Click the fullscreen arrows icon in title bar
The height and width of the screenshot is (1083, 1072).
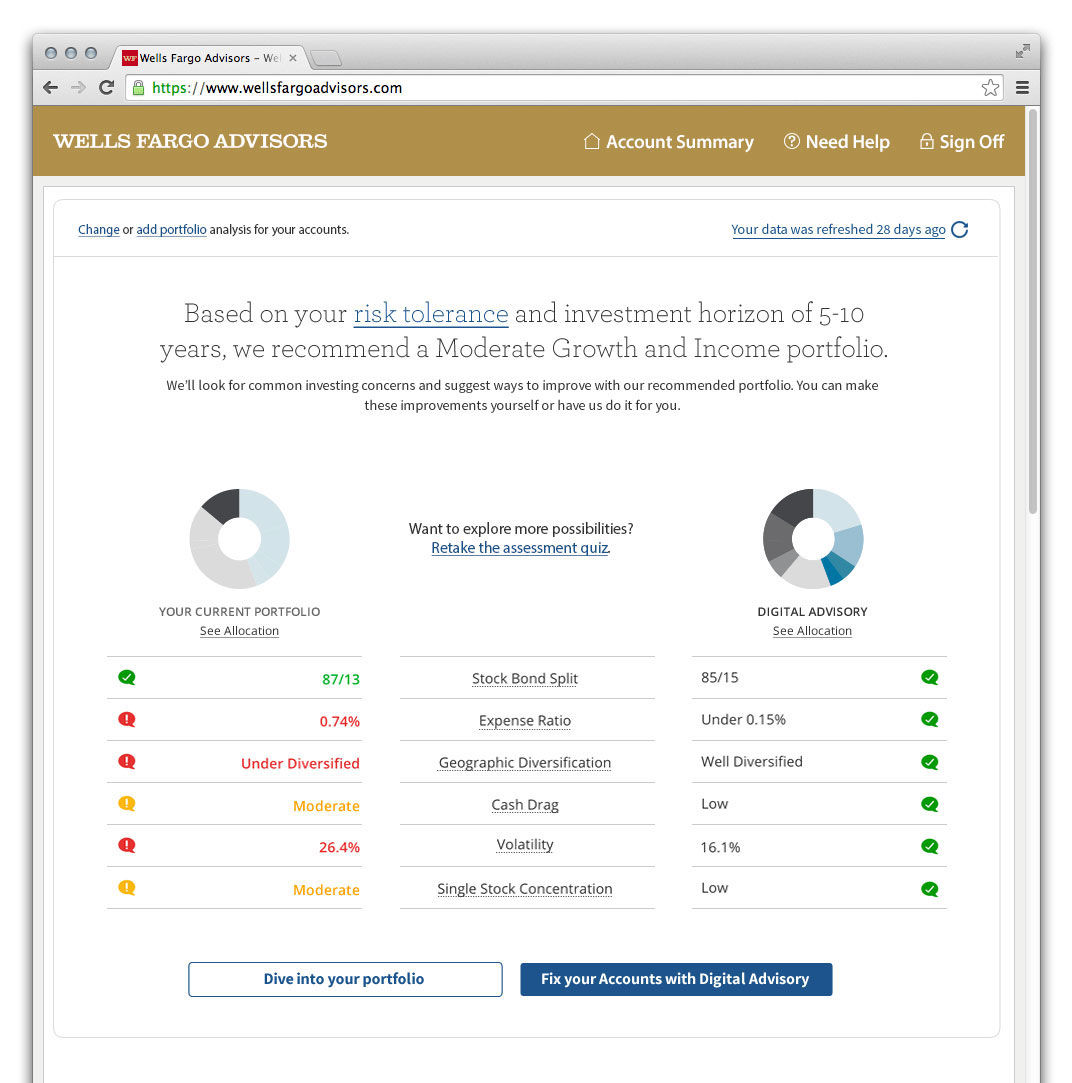pyautogui.click(x=1022, y=51)
